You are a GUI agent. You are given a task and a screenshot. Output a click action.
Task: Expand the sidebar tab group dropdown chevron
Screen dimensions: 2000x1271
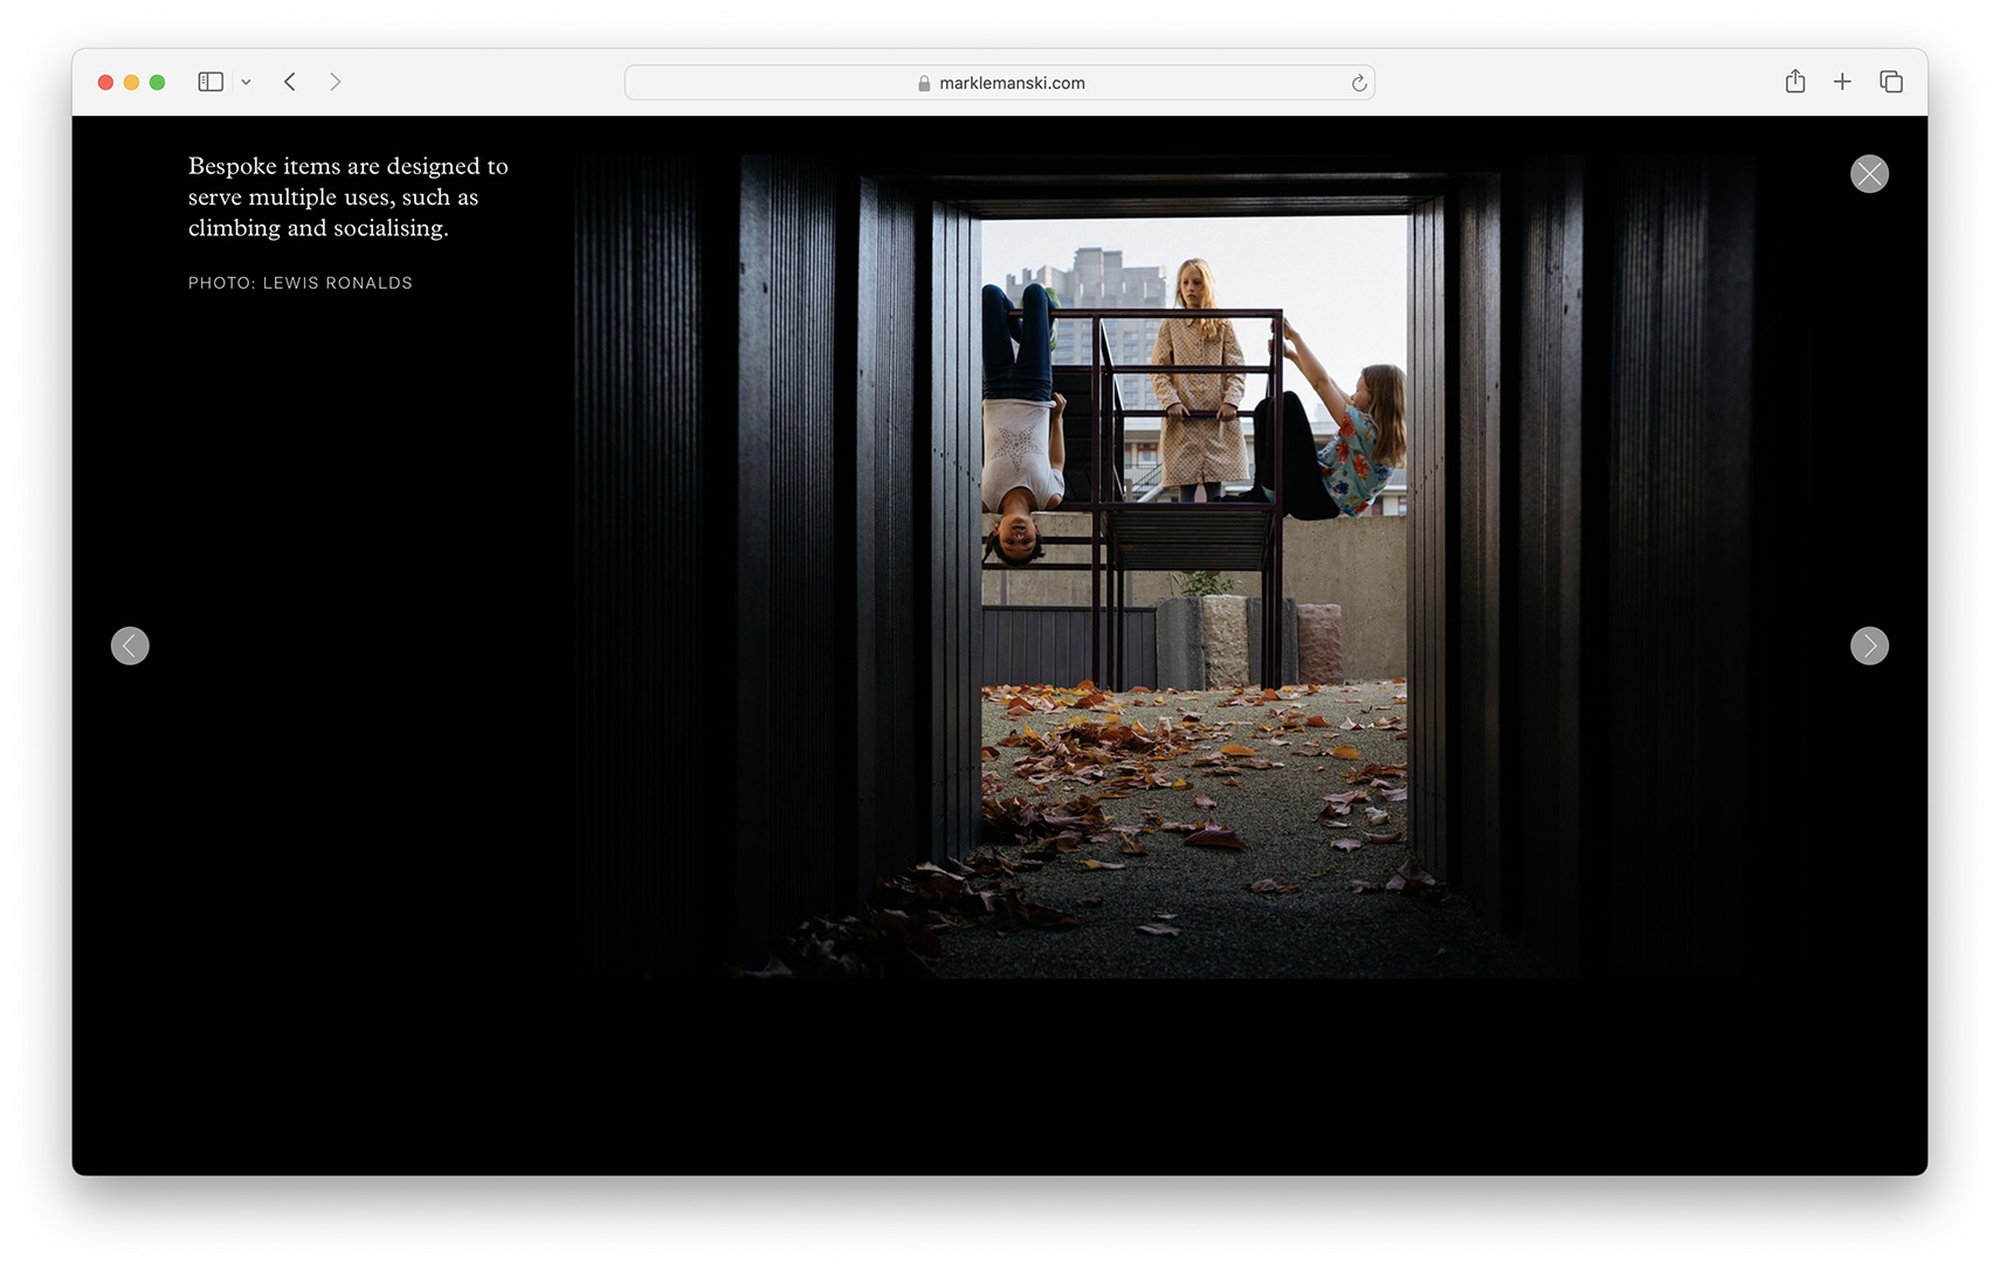click(x=246, y=82)
